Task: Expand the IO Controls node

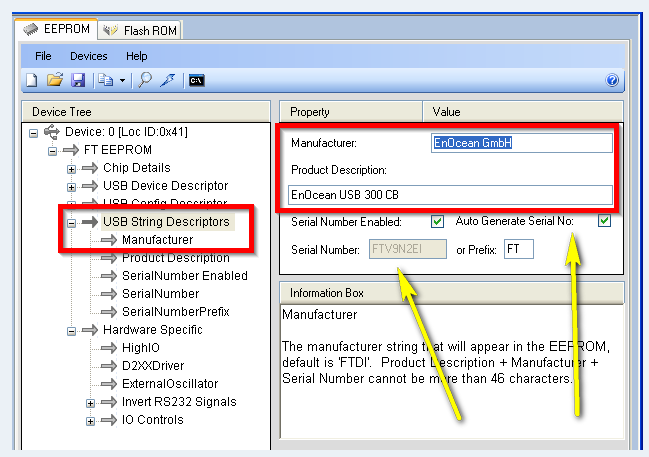Action: click(x=90, y=421)
